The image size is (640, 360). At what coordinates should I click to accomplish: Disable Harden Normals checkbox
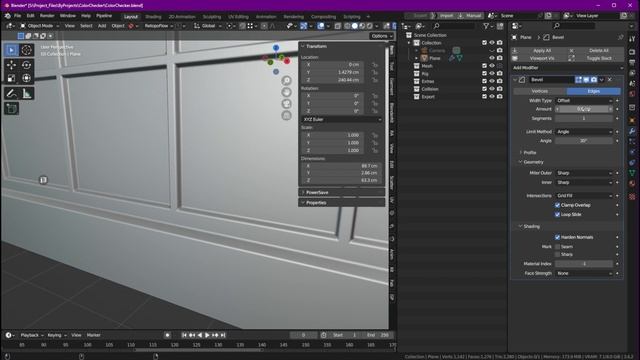557,237
